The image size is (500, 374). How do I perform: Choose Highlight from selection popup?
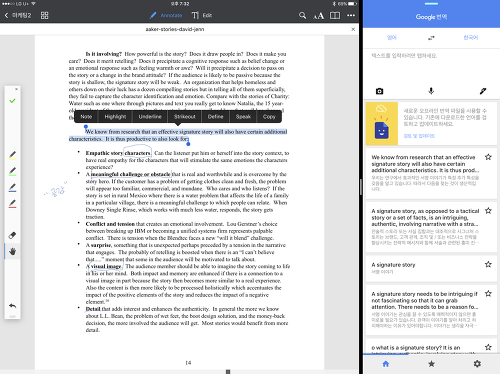pos(115,117)
